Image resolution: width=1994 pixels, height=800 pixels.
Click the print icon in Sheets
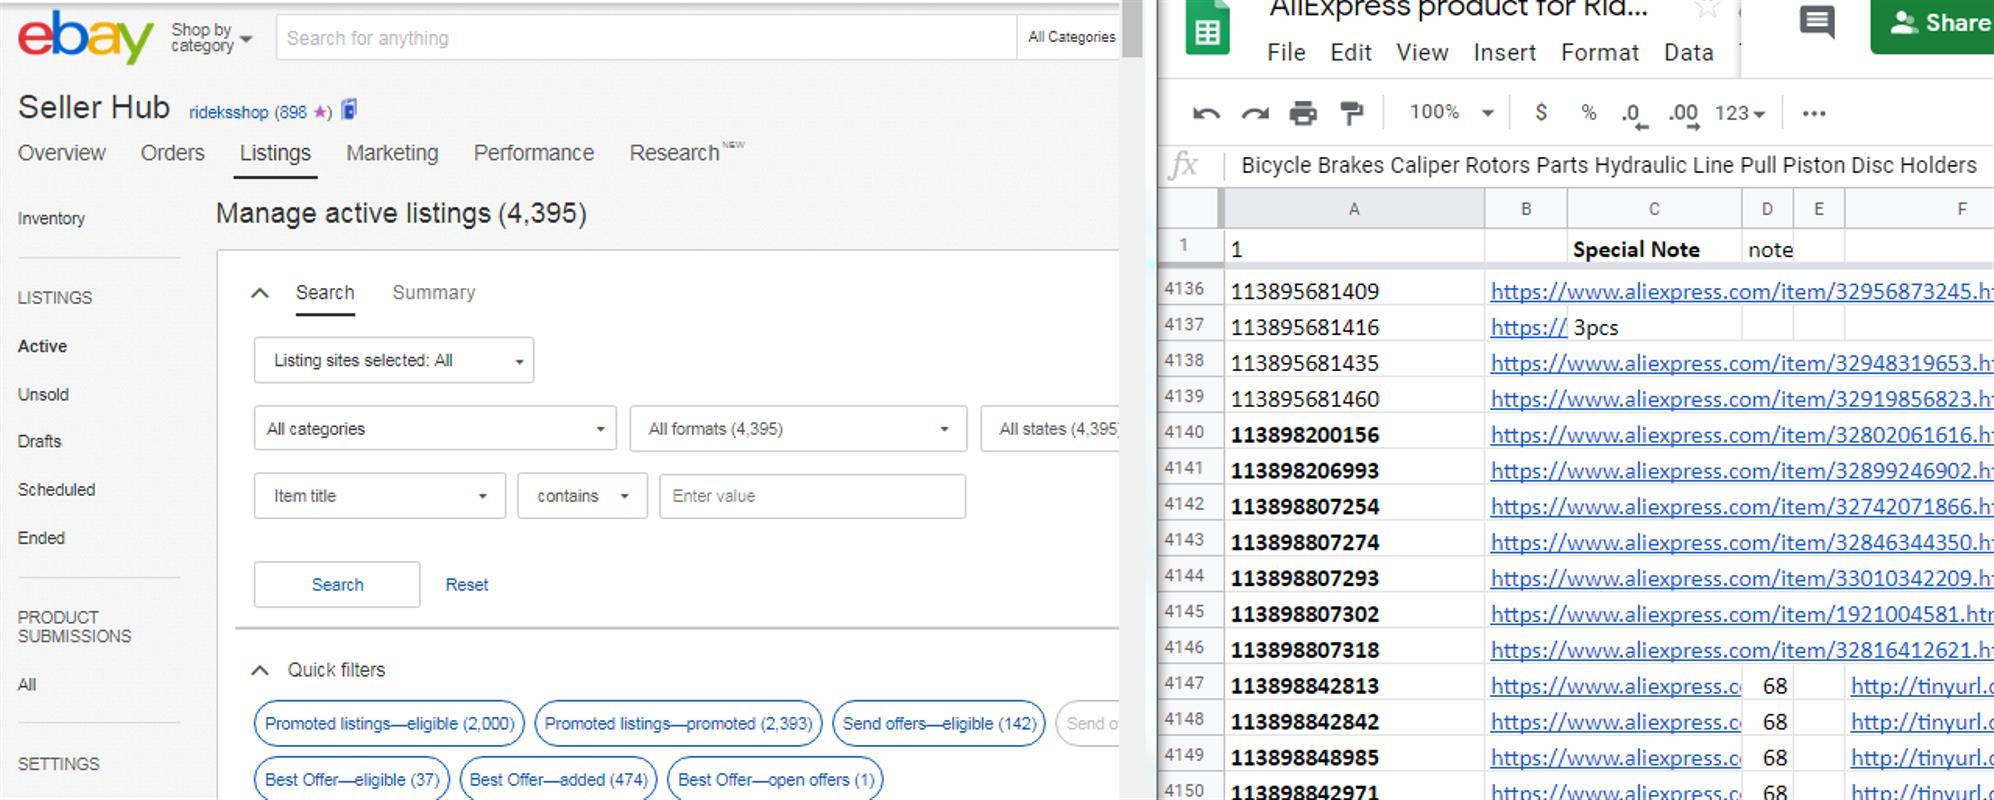click(x=1302, y=113)
